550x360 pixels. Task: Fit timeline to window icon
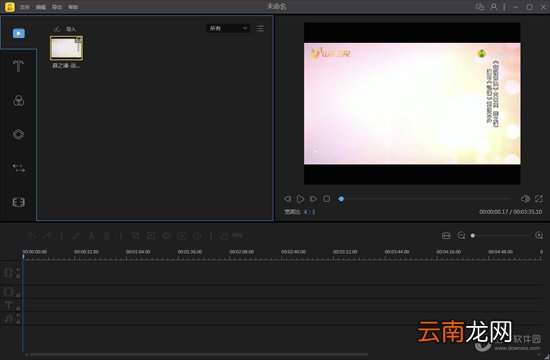446,235
